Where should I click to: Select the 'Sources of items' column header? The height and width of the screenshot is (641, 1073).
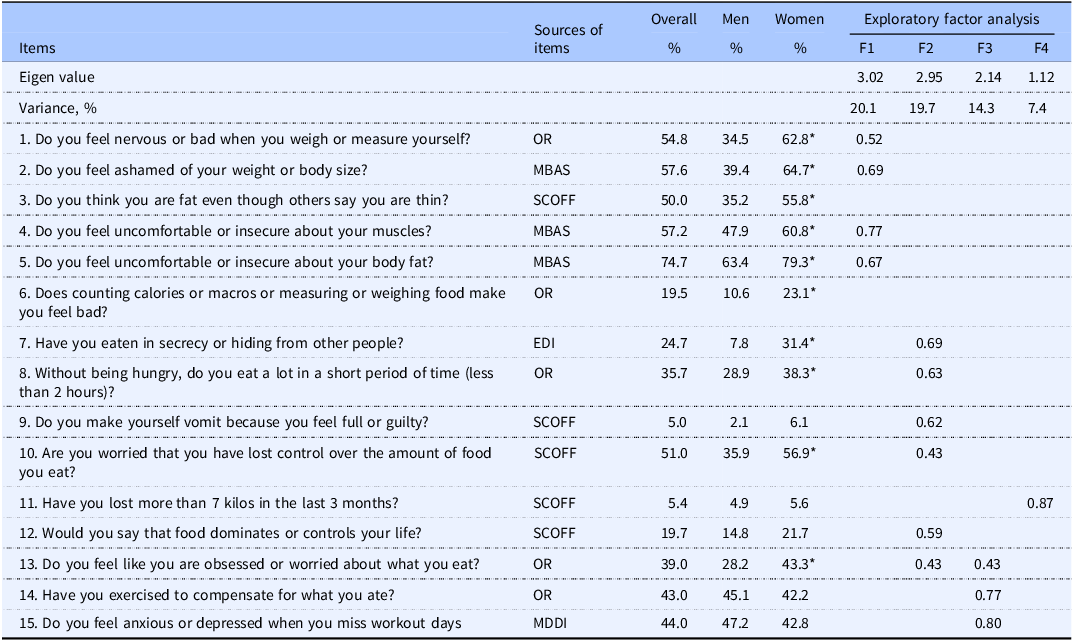[568, 39]
